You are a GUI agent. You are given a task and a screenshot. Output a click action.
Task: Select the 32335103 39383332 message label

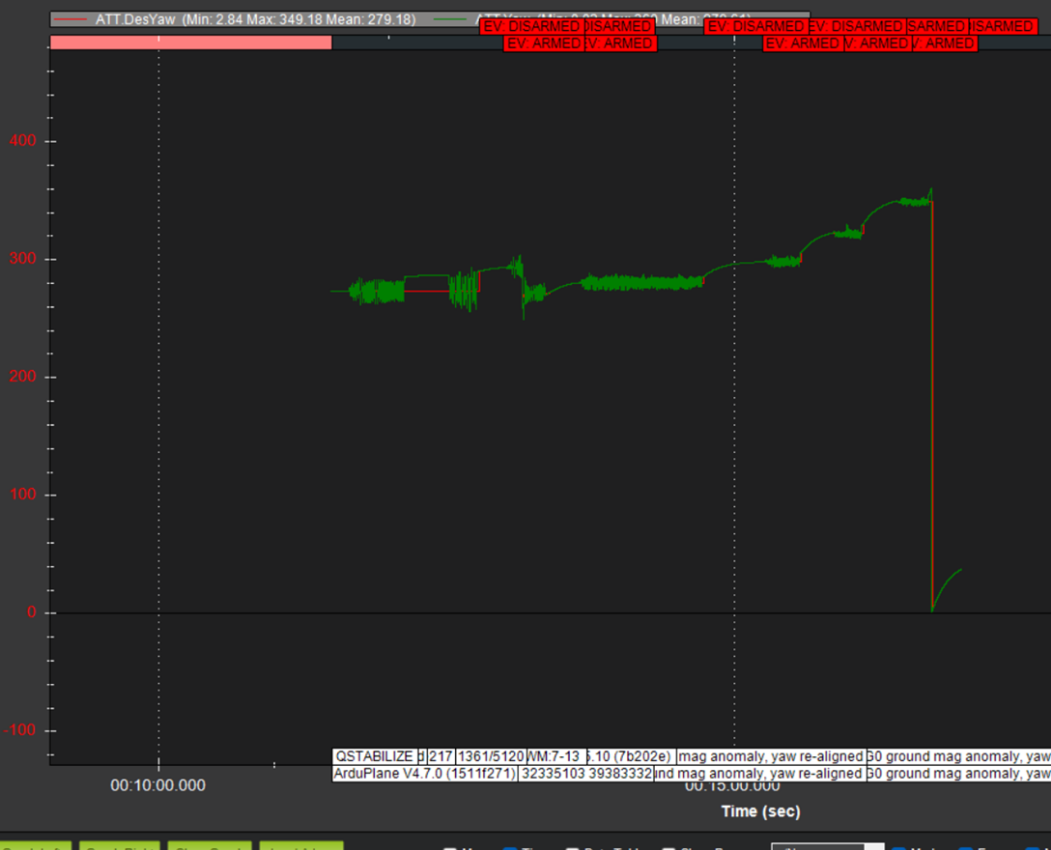click(586, 774)
